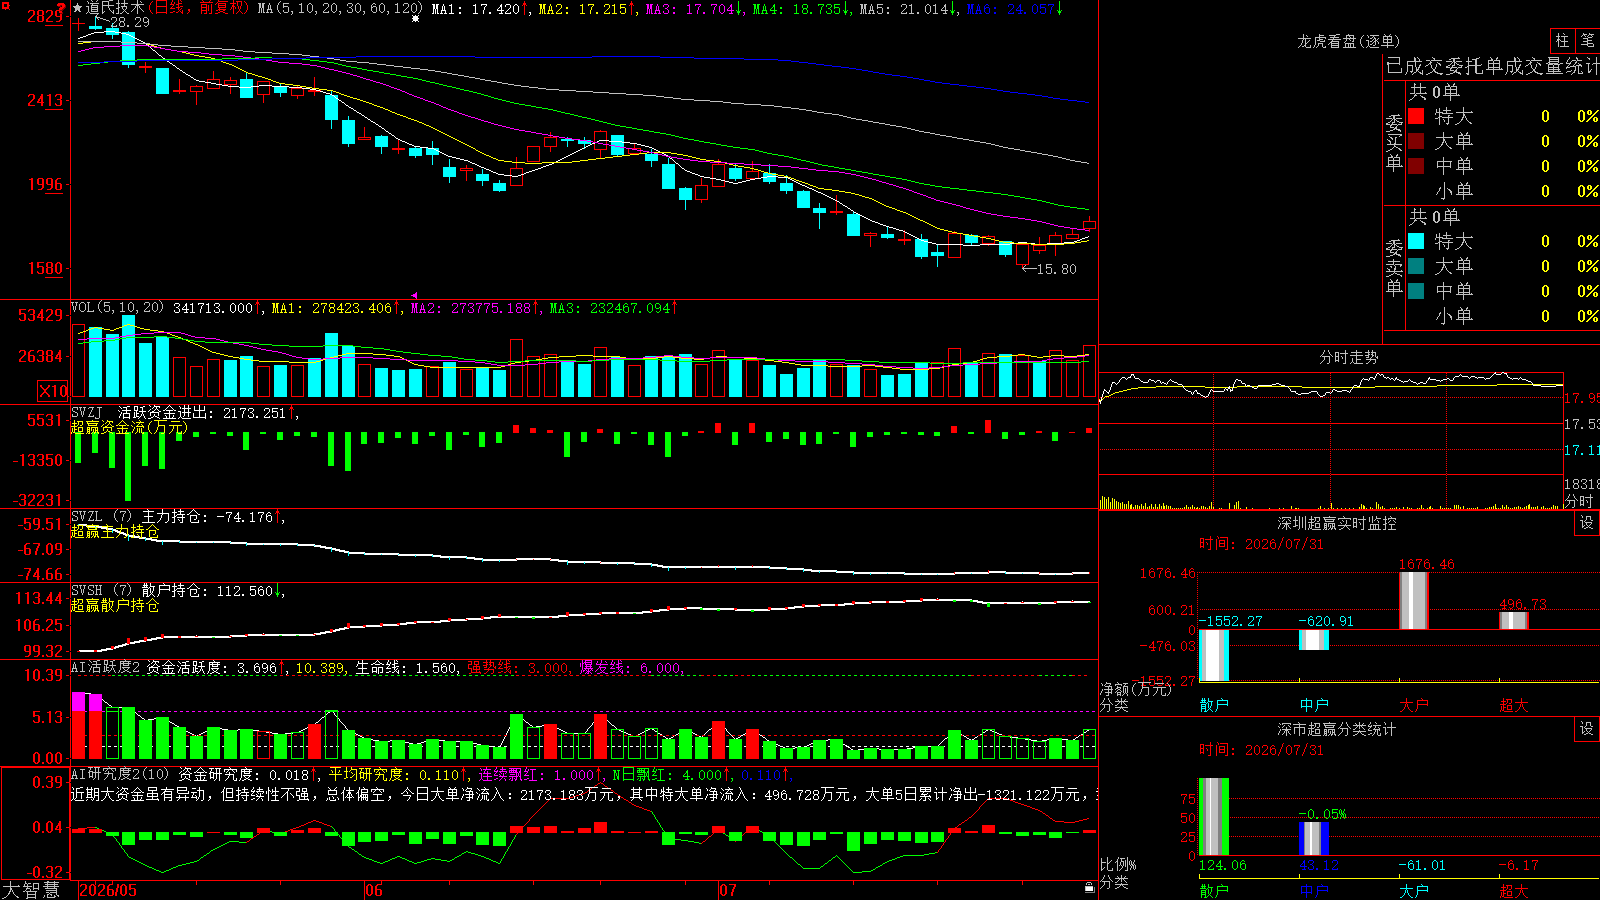Click the 散户 bar labeled -1552.27
Image resolution: width=1600 pixels, height=900 pixels.
click(1213, 655)
